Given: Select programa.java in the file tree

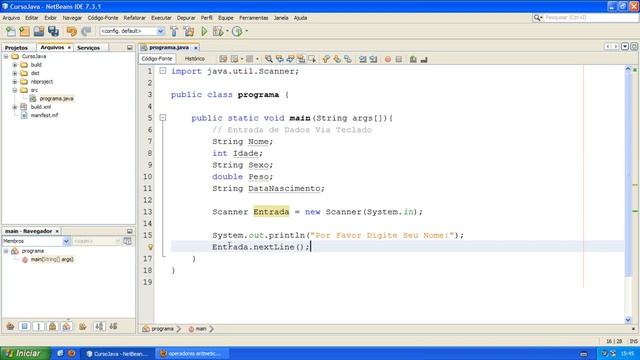Looking at the screenshot, I should [x=56, y=98].
